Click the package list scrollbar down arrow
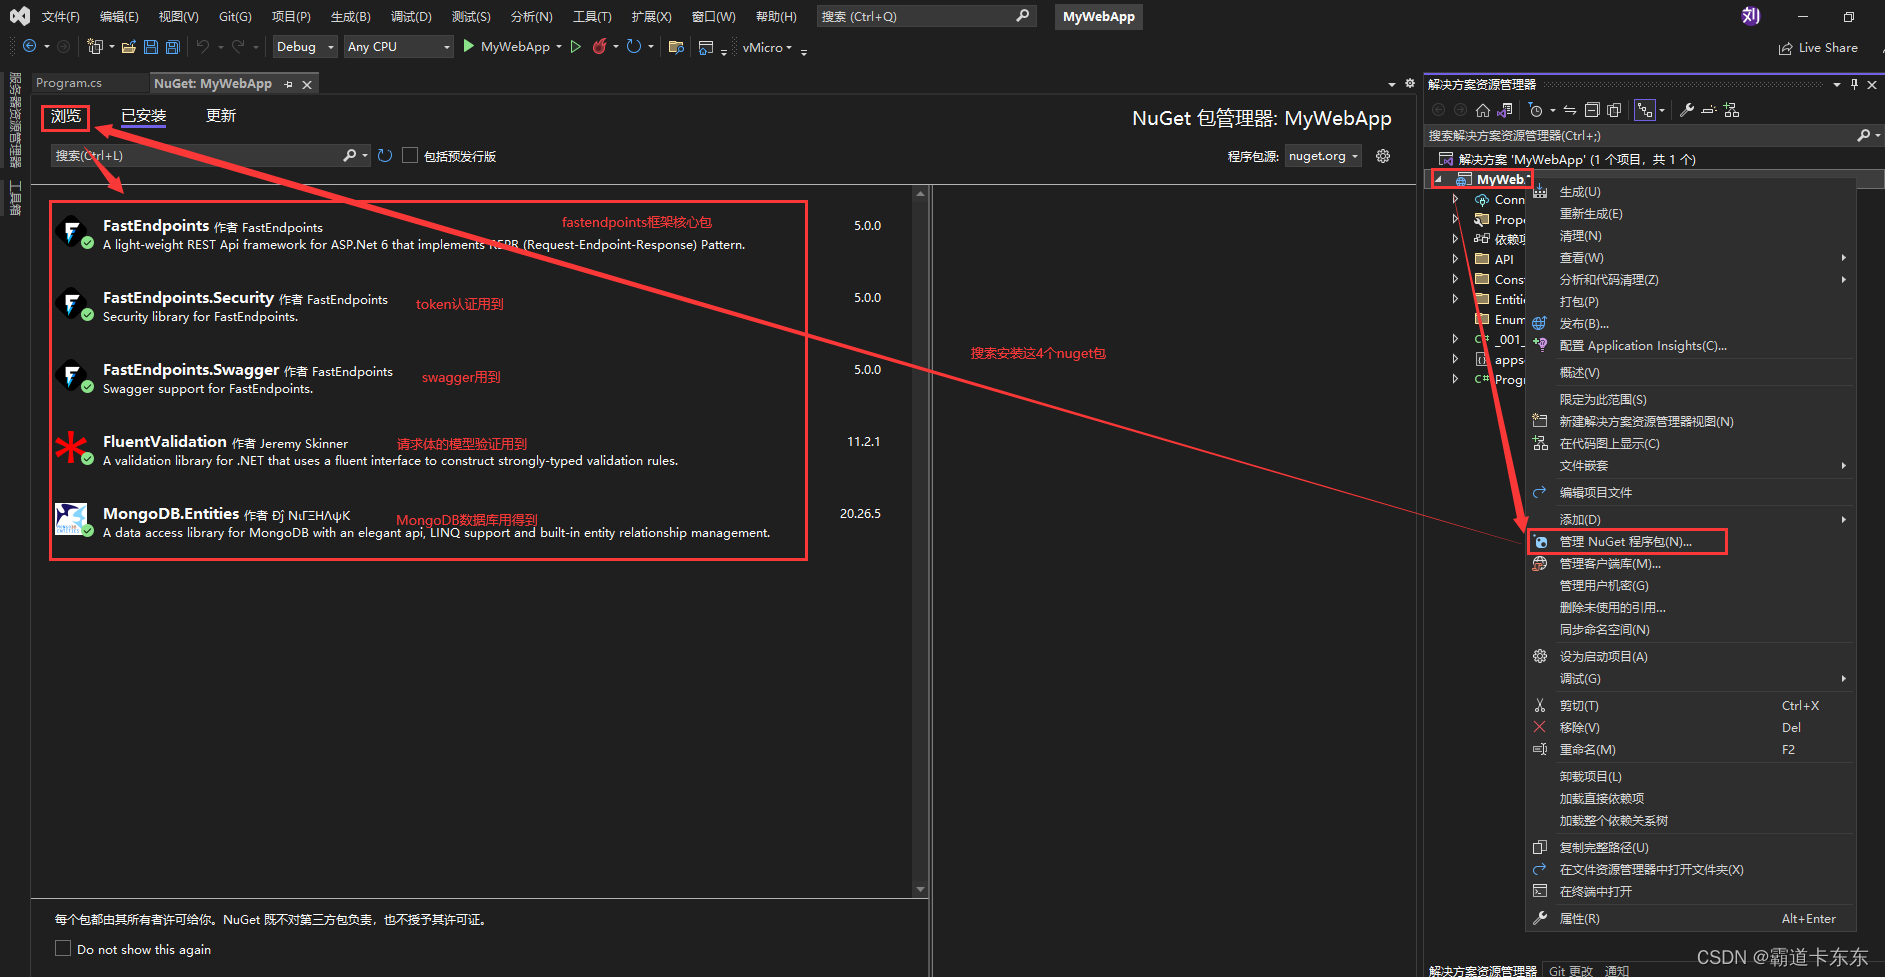Viewport: 1885px width, 977px height. [920, 889]
